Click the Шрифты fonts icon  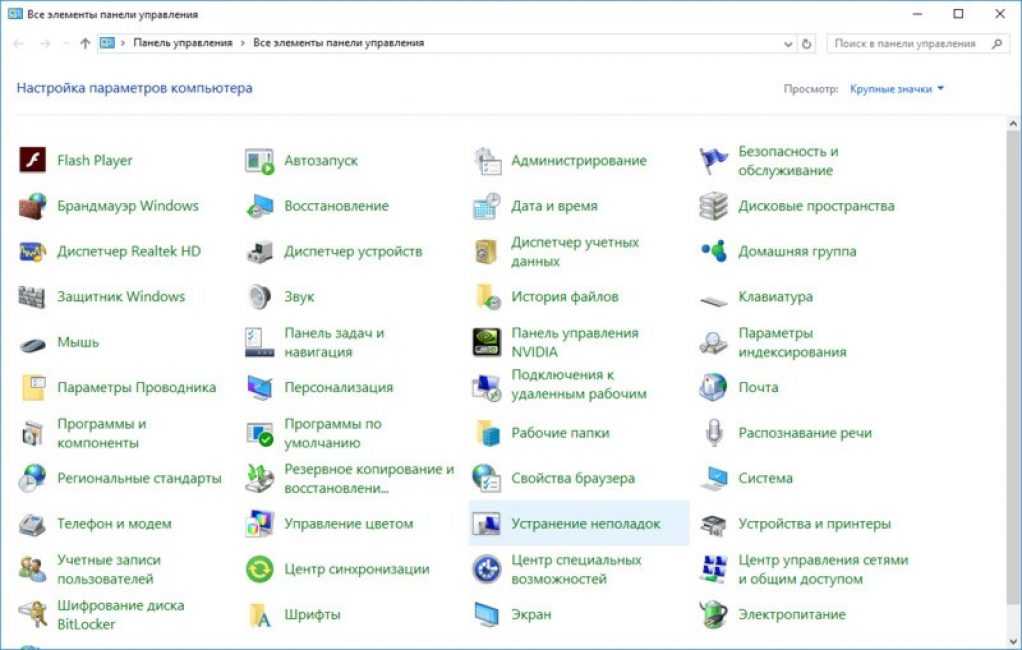(259, 614)
